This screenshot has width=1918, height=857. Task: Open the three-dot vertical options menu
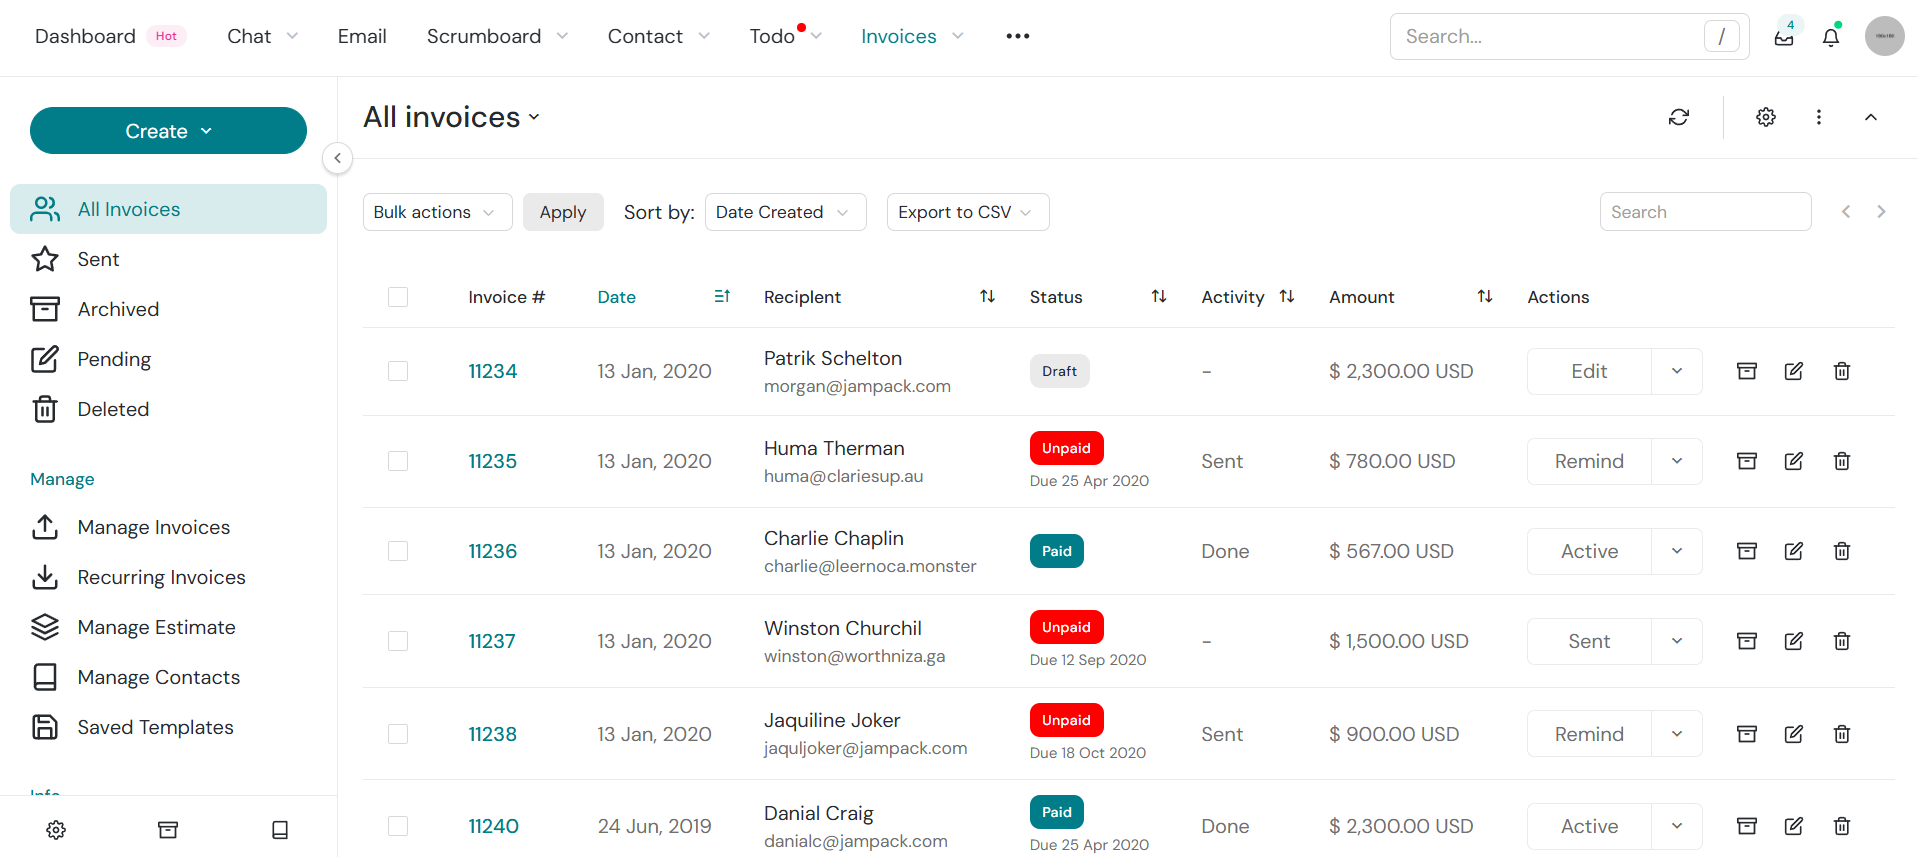tap(1819, 117)
